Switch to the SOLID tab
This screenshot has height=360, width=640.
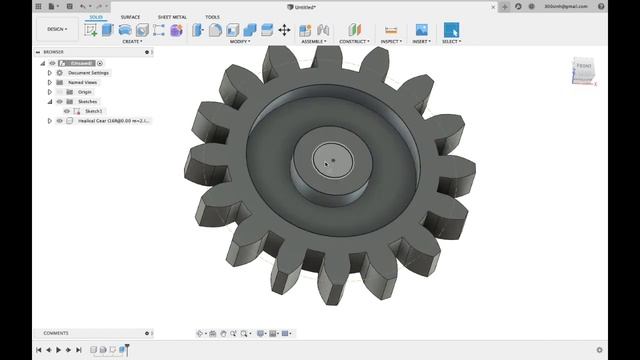coord(96,17)
